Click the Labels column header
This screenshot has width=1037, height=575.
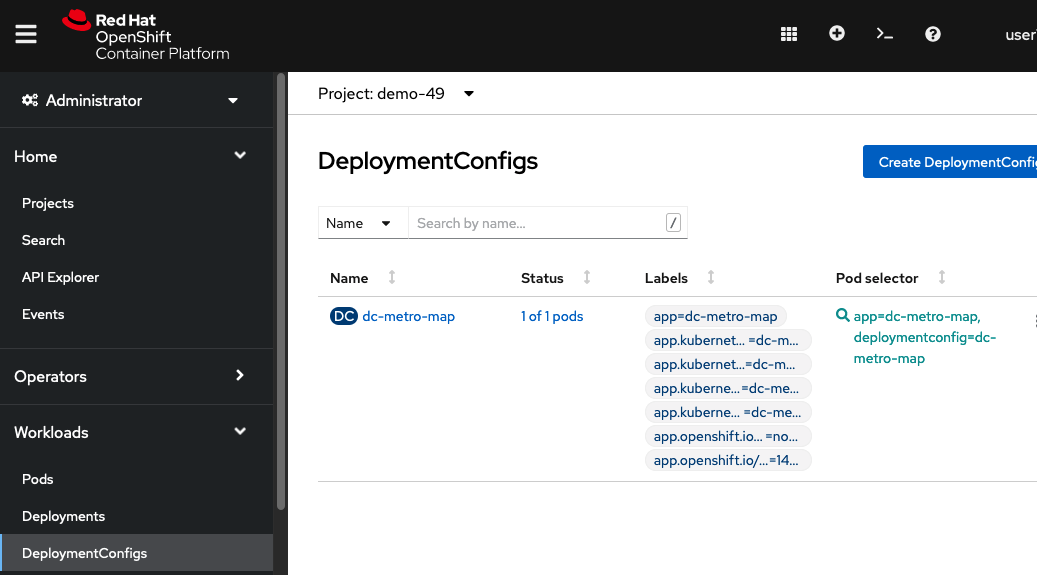(x=666, y=278)
